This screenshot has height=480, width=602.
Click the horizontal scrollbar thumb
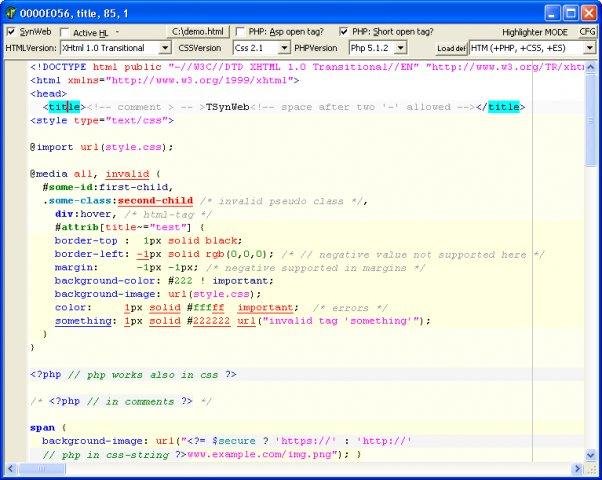click(42, 468)
